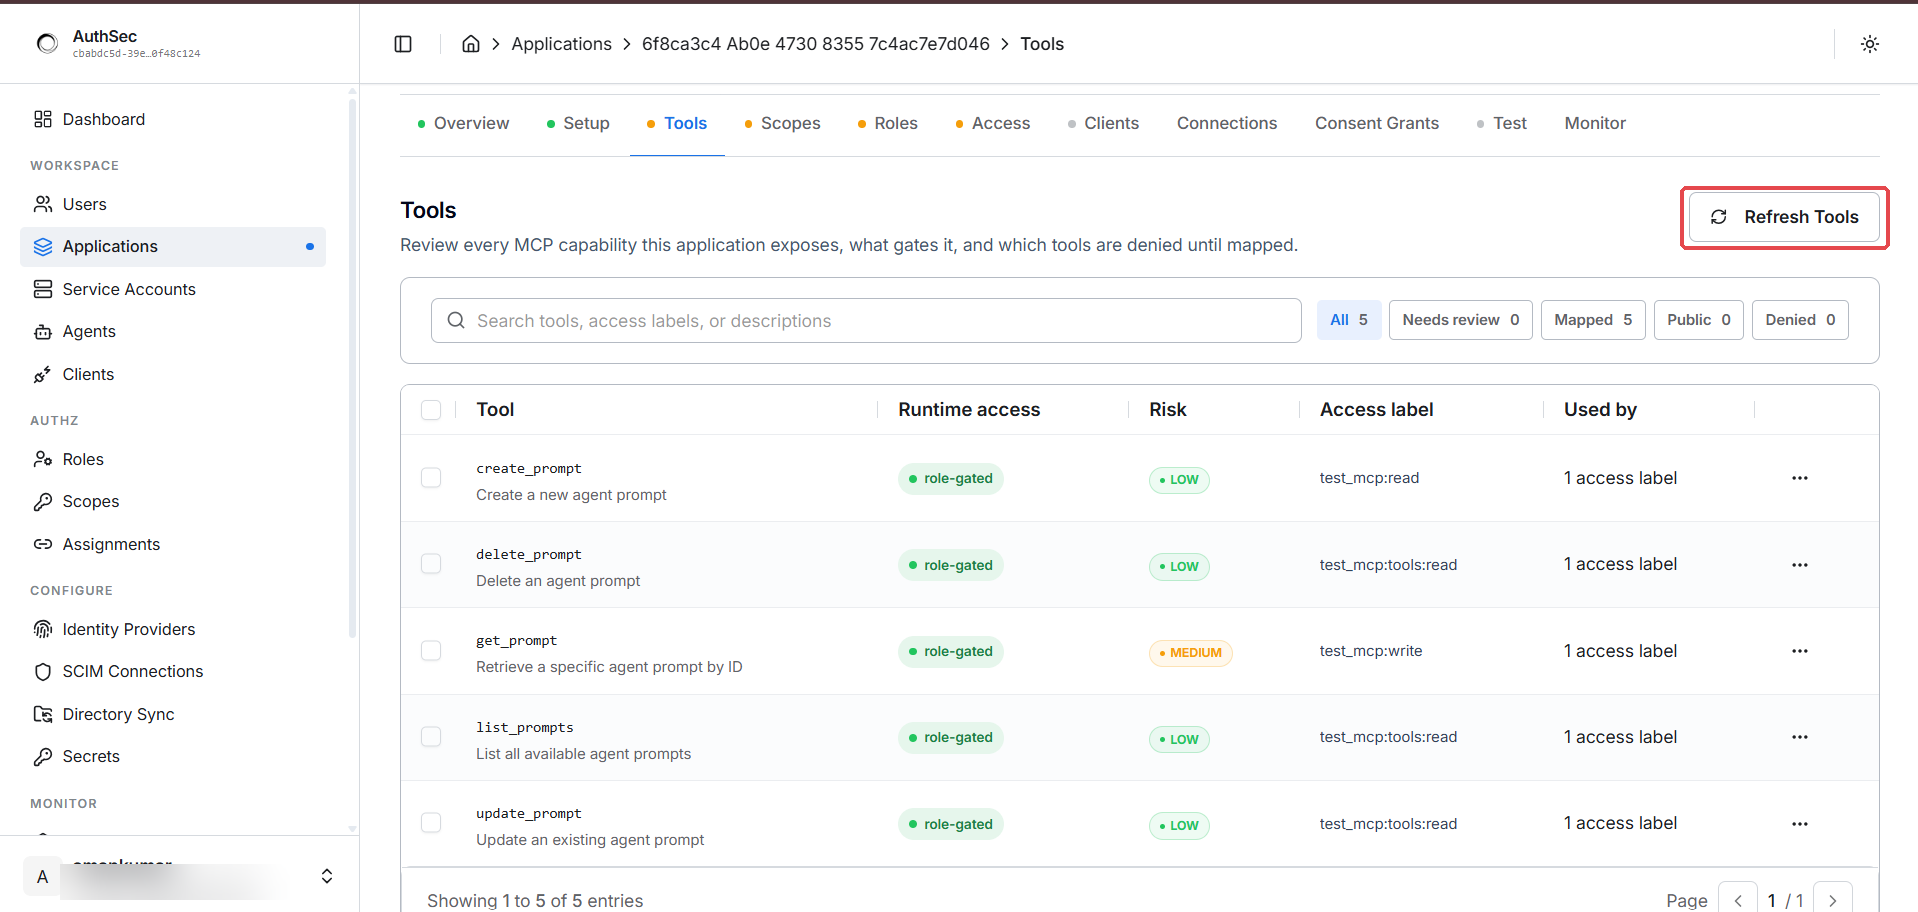Viewport: 1918px width, 912px height.
Task: Go to previous page arrow
Action: [x=1738, y=900]
